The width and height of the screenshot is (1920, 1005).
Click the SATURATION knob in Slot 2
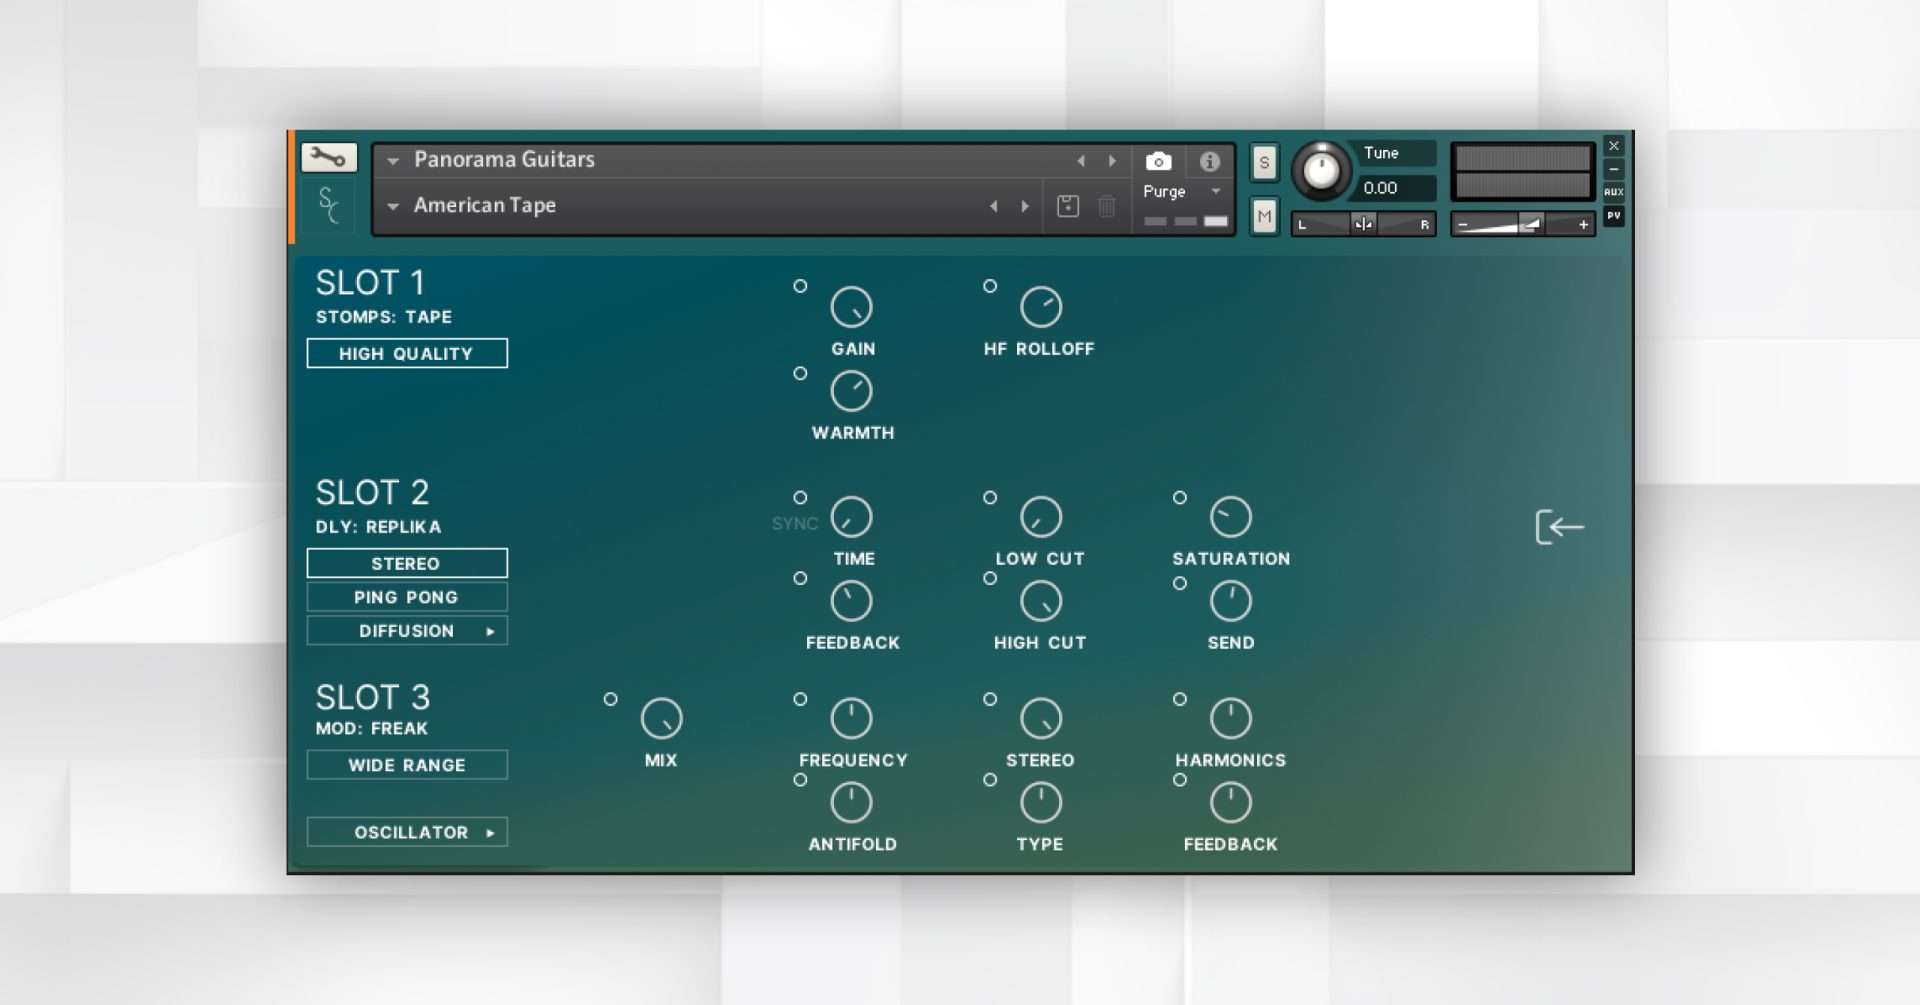1231,517
